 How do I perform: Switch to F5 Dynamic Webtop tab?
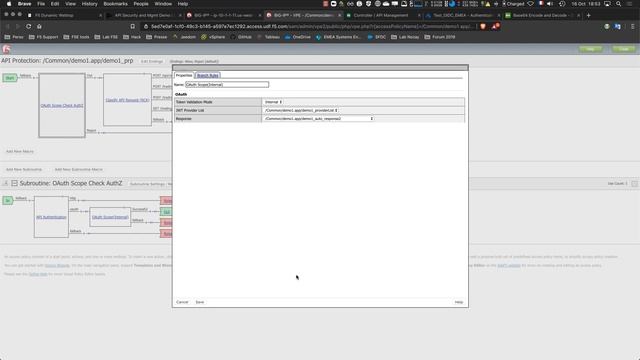[64, 16]
